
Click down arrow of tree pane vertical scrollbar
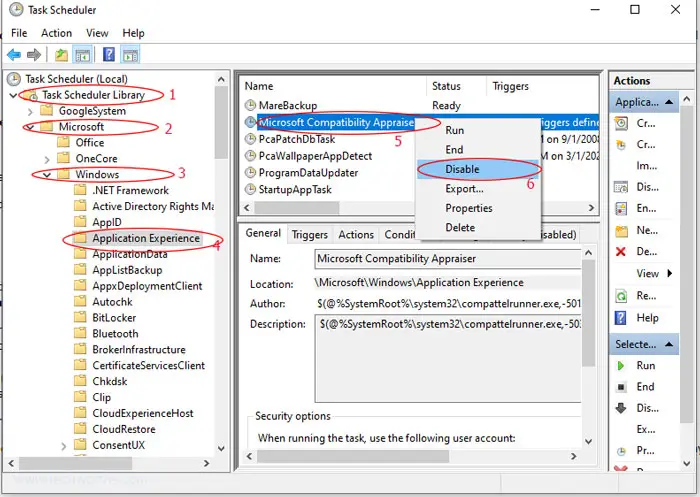pos(221,448)
